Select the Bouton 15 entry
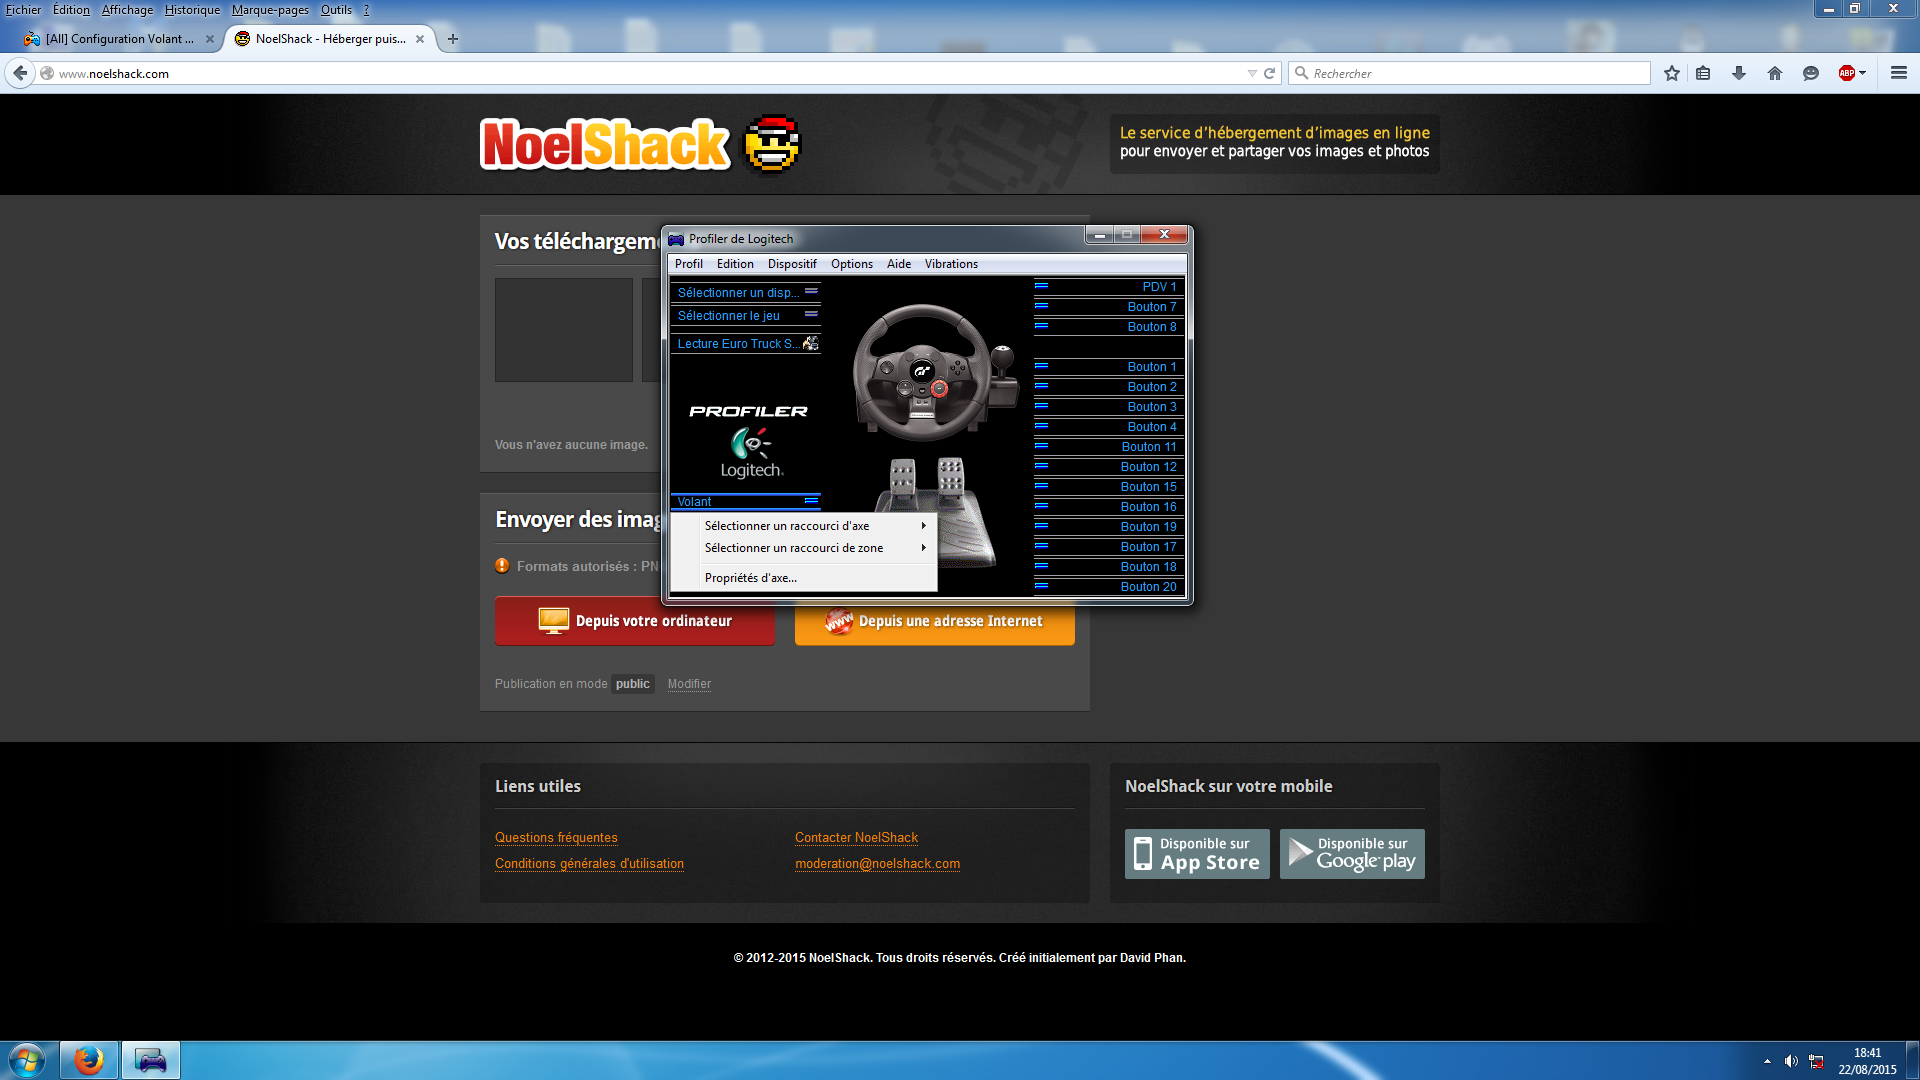Viewport: 1920px width, 1080px height. point(1109,487)
